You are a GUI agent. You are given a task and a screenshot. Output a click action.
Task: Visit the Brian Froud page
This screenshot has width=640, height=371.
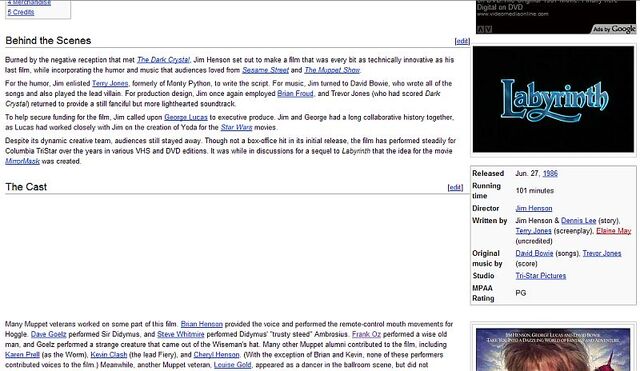click(x=295, y=93)
